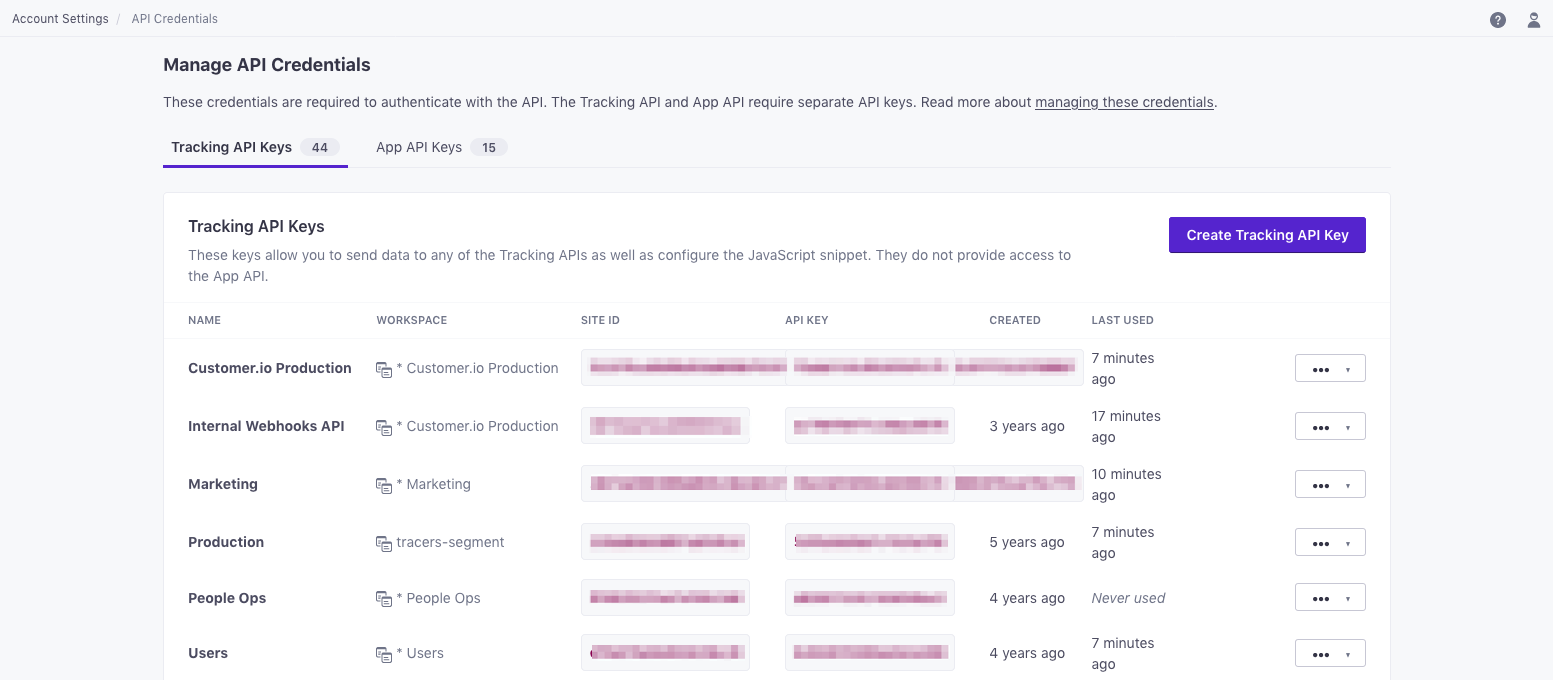
Task: Click the masked API key for Production
Action: click(x=869, y=541)
